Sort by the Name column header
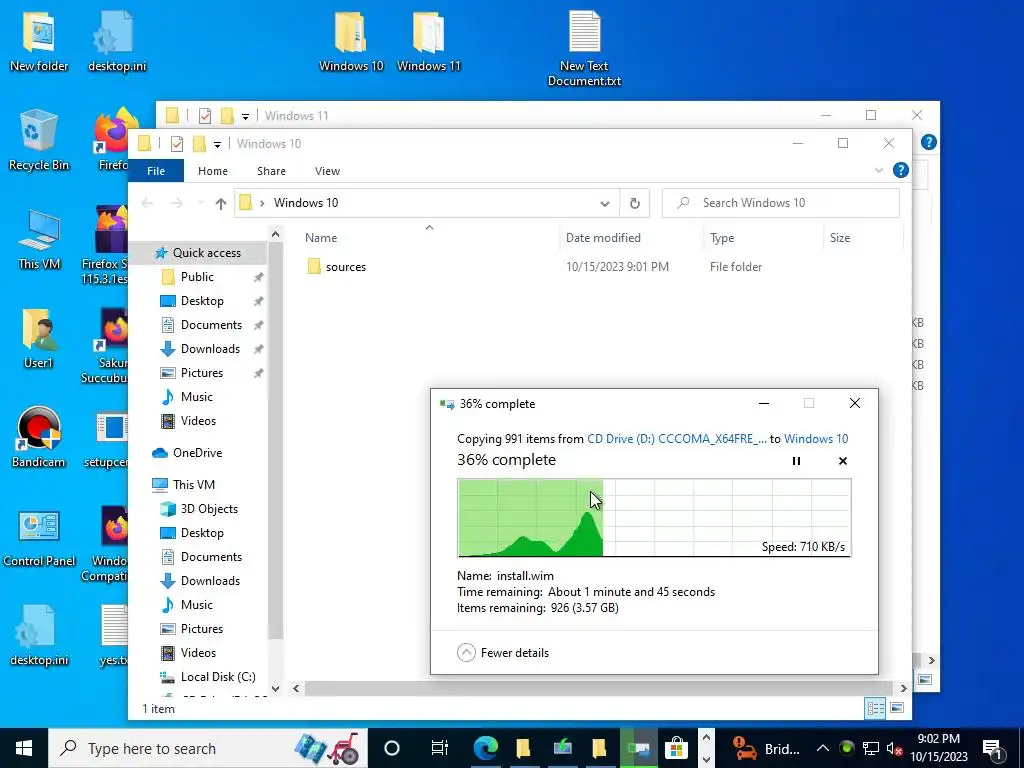1024x768 pixels. pos(428,238)
